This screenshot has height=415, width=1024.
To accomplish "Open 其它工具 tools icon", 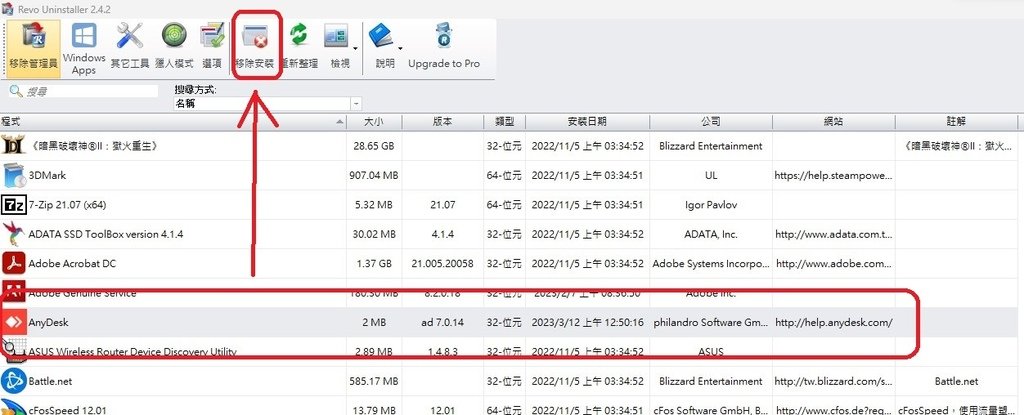I will coord(129,47).
